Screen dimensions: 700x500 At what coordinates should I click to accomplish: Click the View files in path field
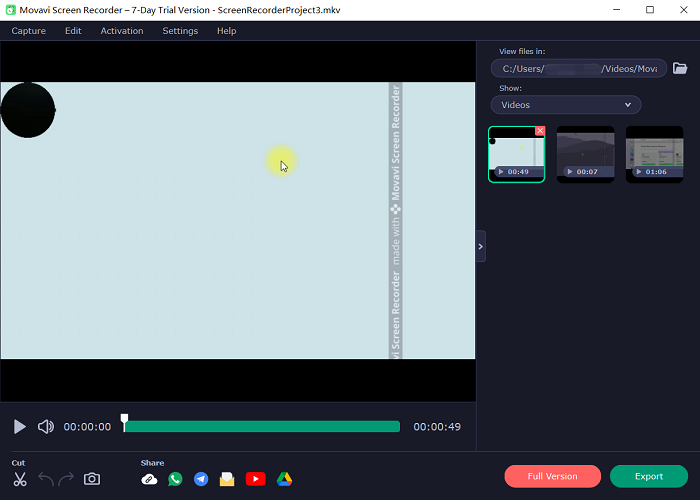tap(579, 68)
